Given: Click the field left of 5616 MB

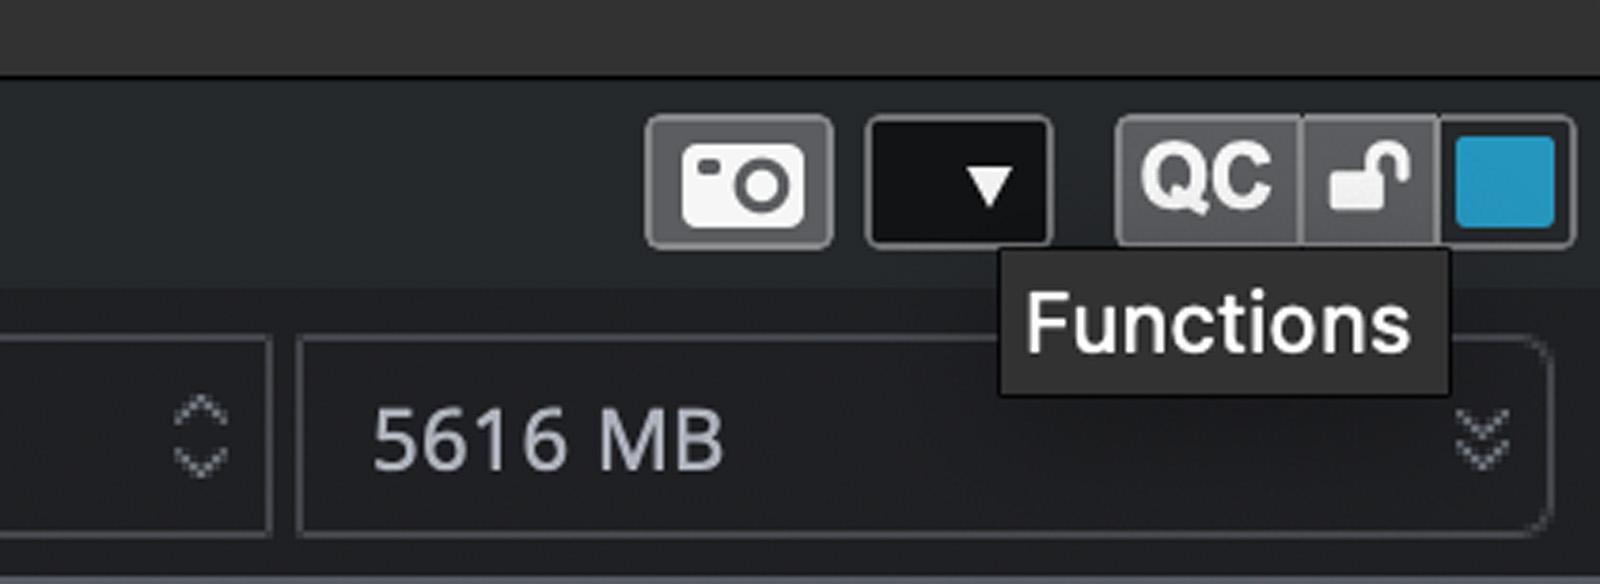Looking at the screenshot, I should pos(134,437).
